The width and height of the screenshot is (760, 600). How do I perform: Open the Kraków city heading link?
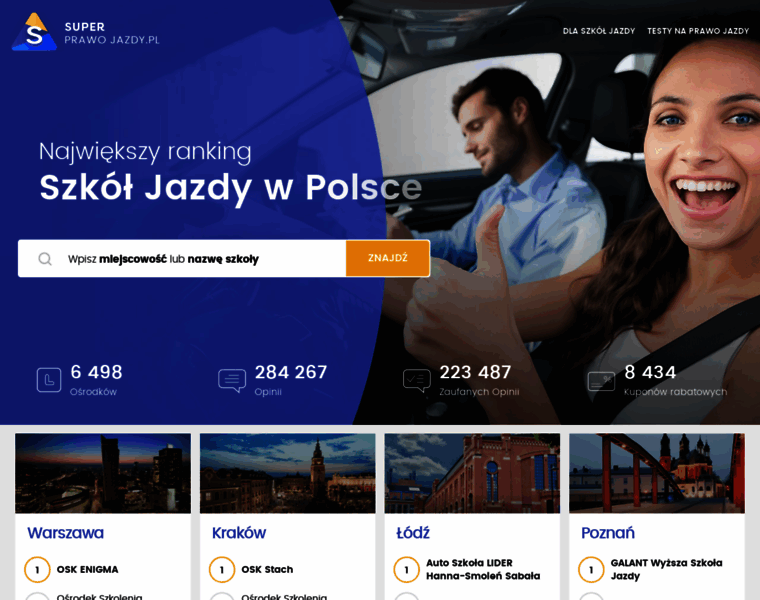pyautogui.click(x=239, y=533)
